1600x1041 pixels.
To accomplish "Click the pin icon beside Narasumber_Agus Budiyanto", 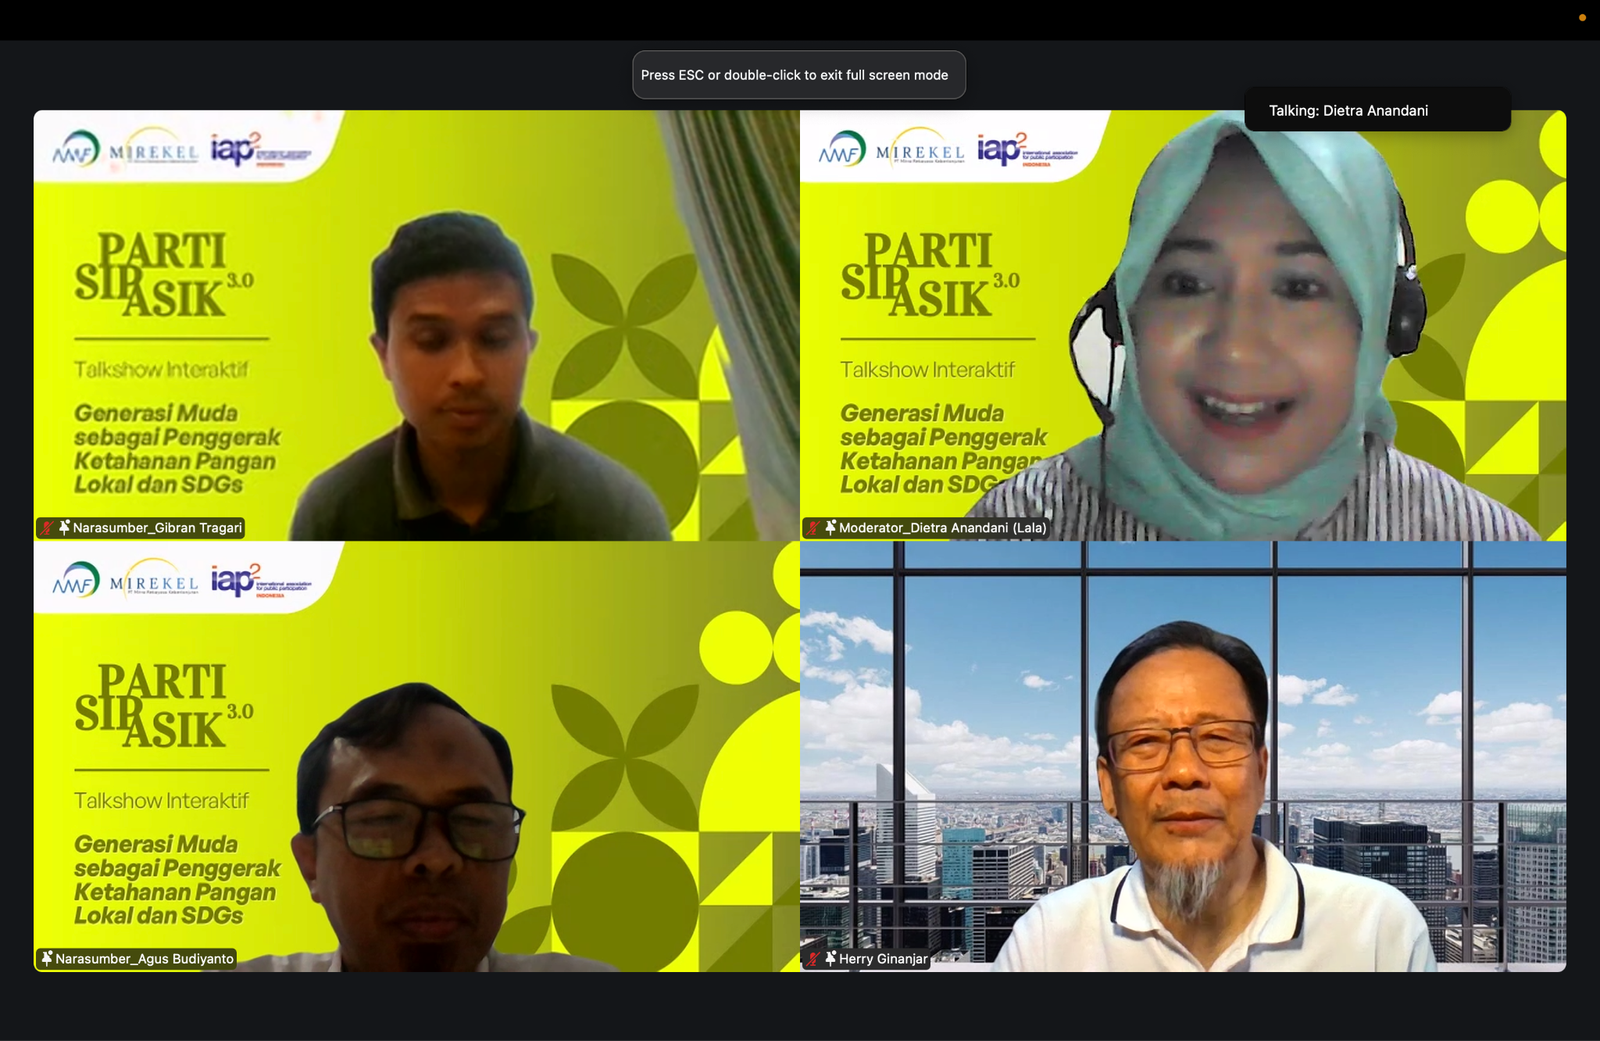I will [47, 959].
